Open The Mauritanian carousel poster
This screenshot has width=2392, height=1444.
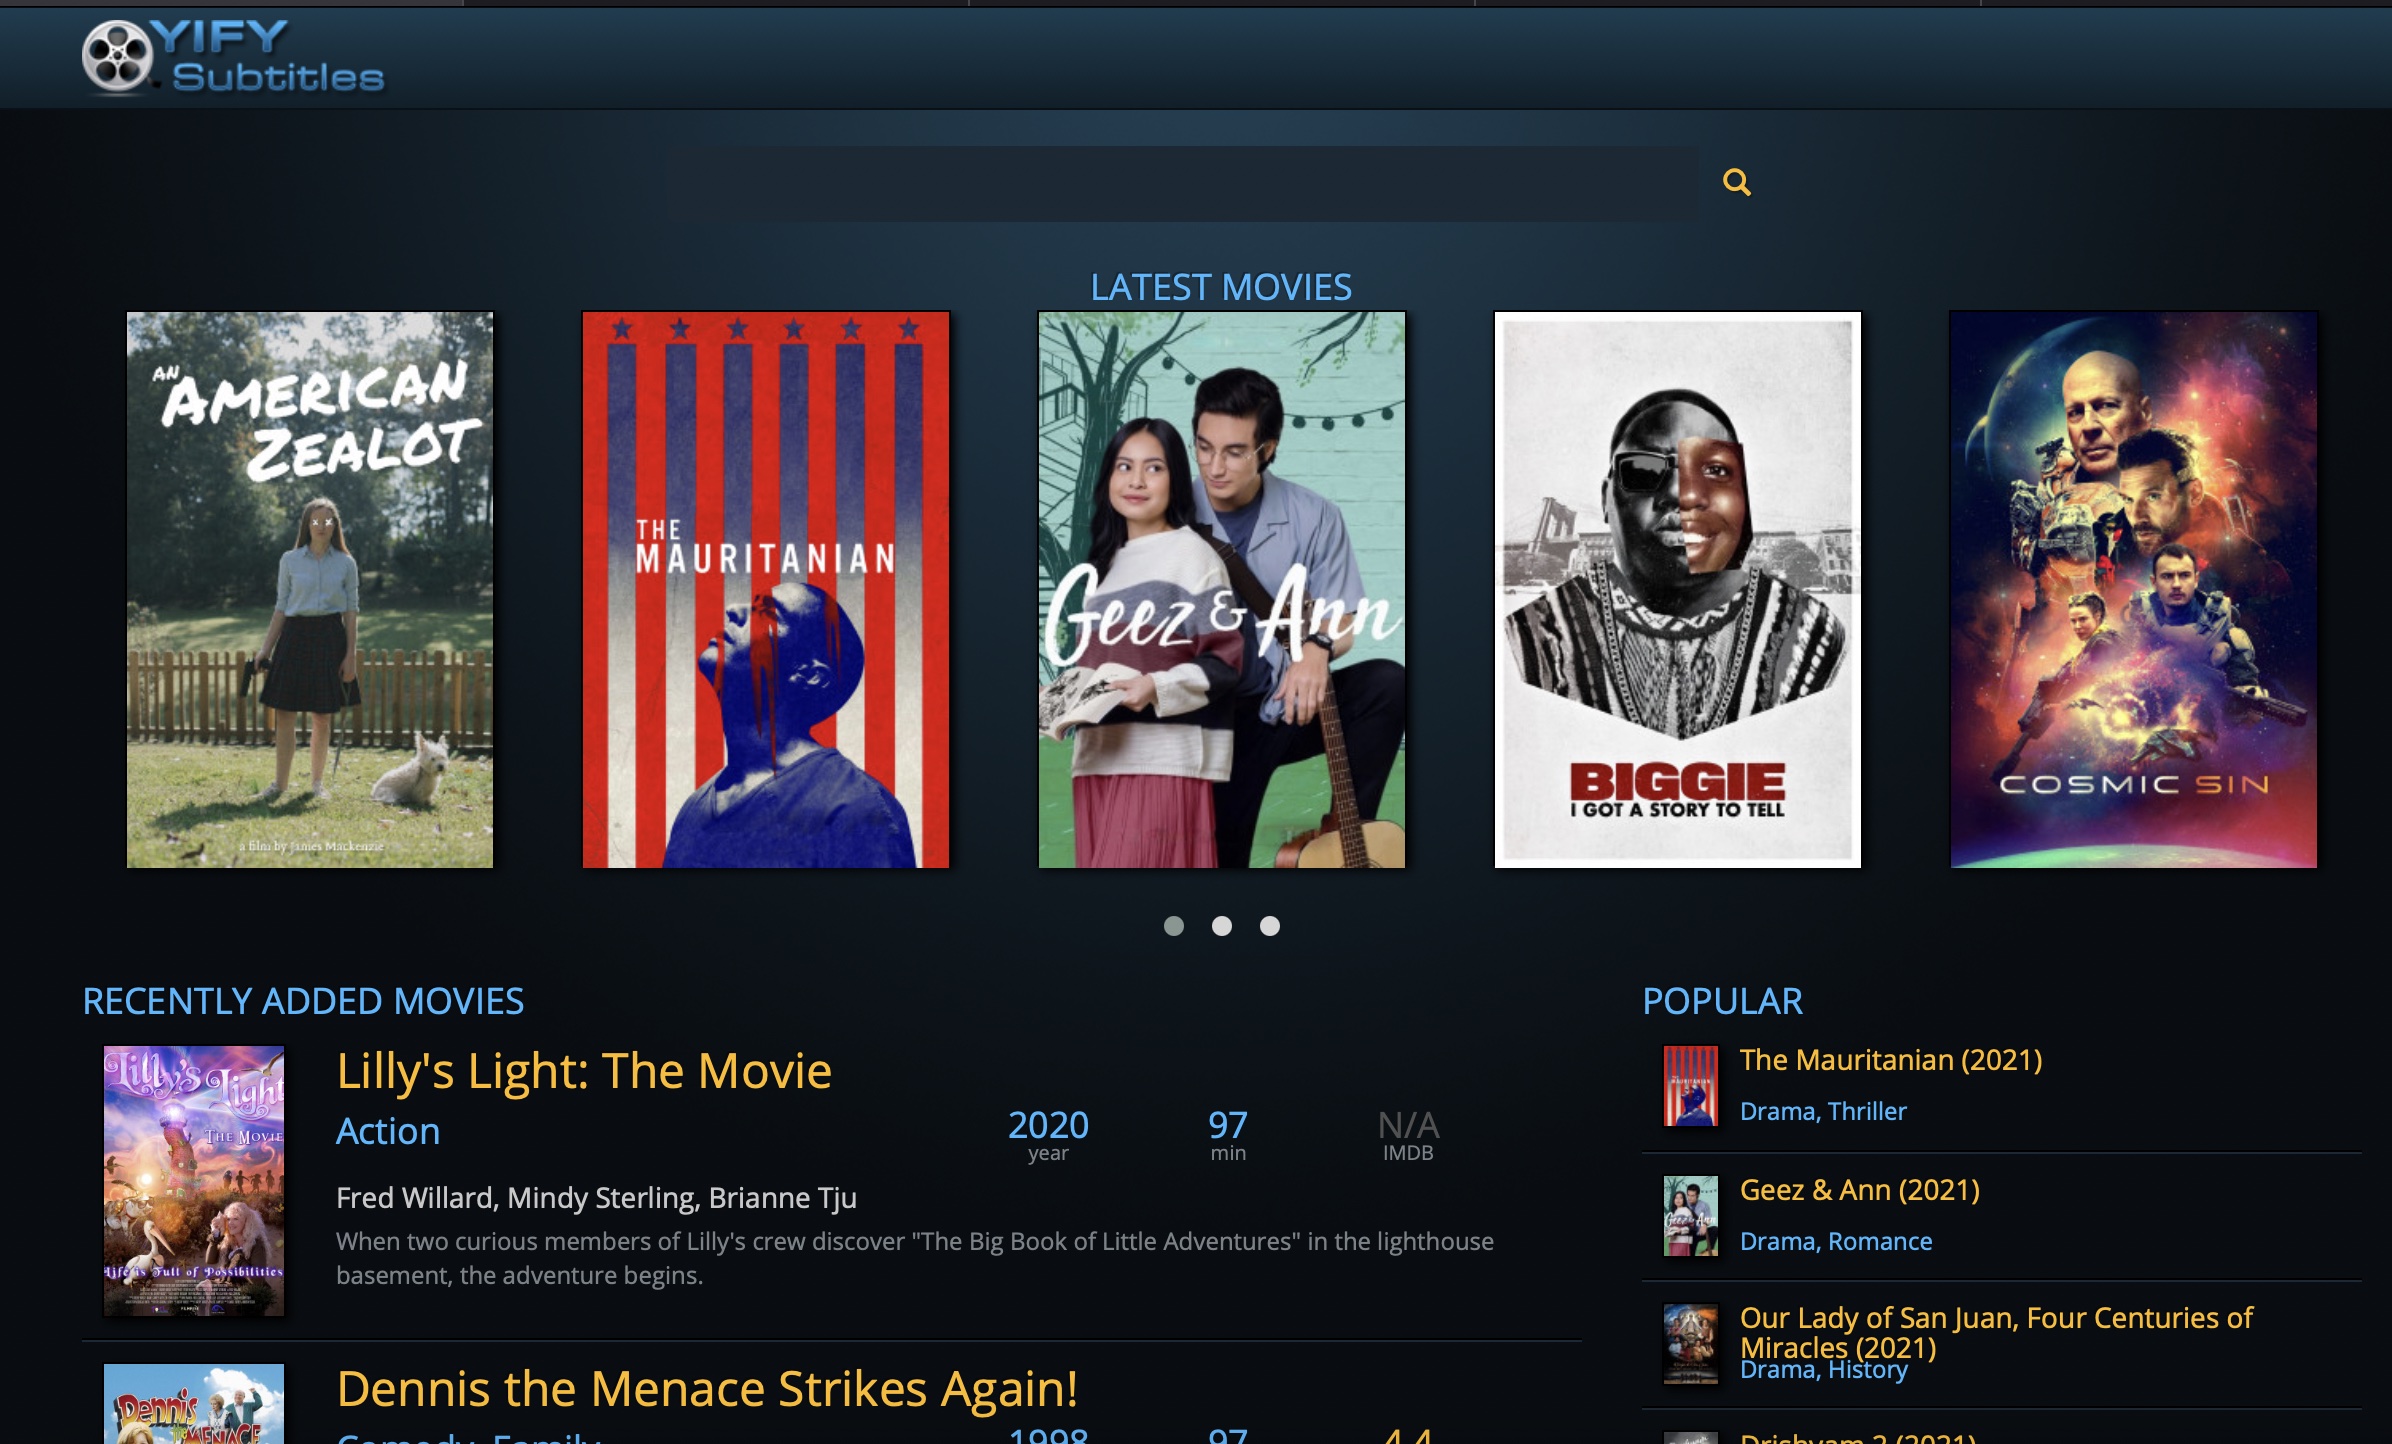(766, 589)
